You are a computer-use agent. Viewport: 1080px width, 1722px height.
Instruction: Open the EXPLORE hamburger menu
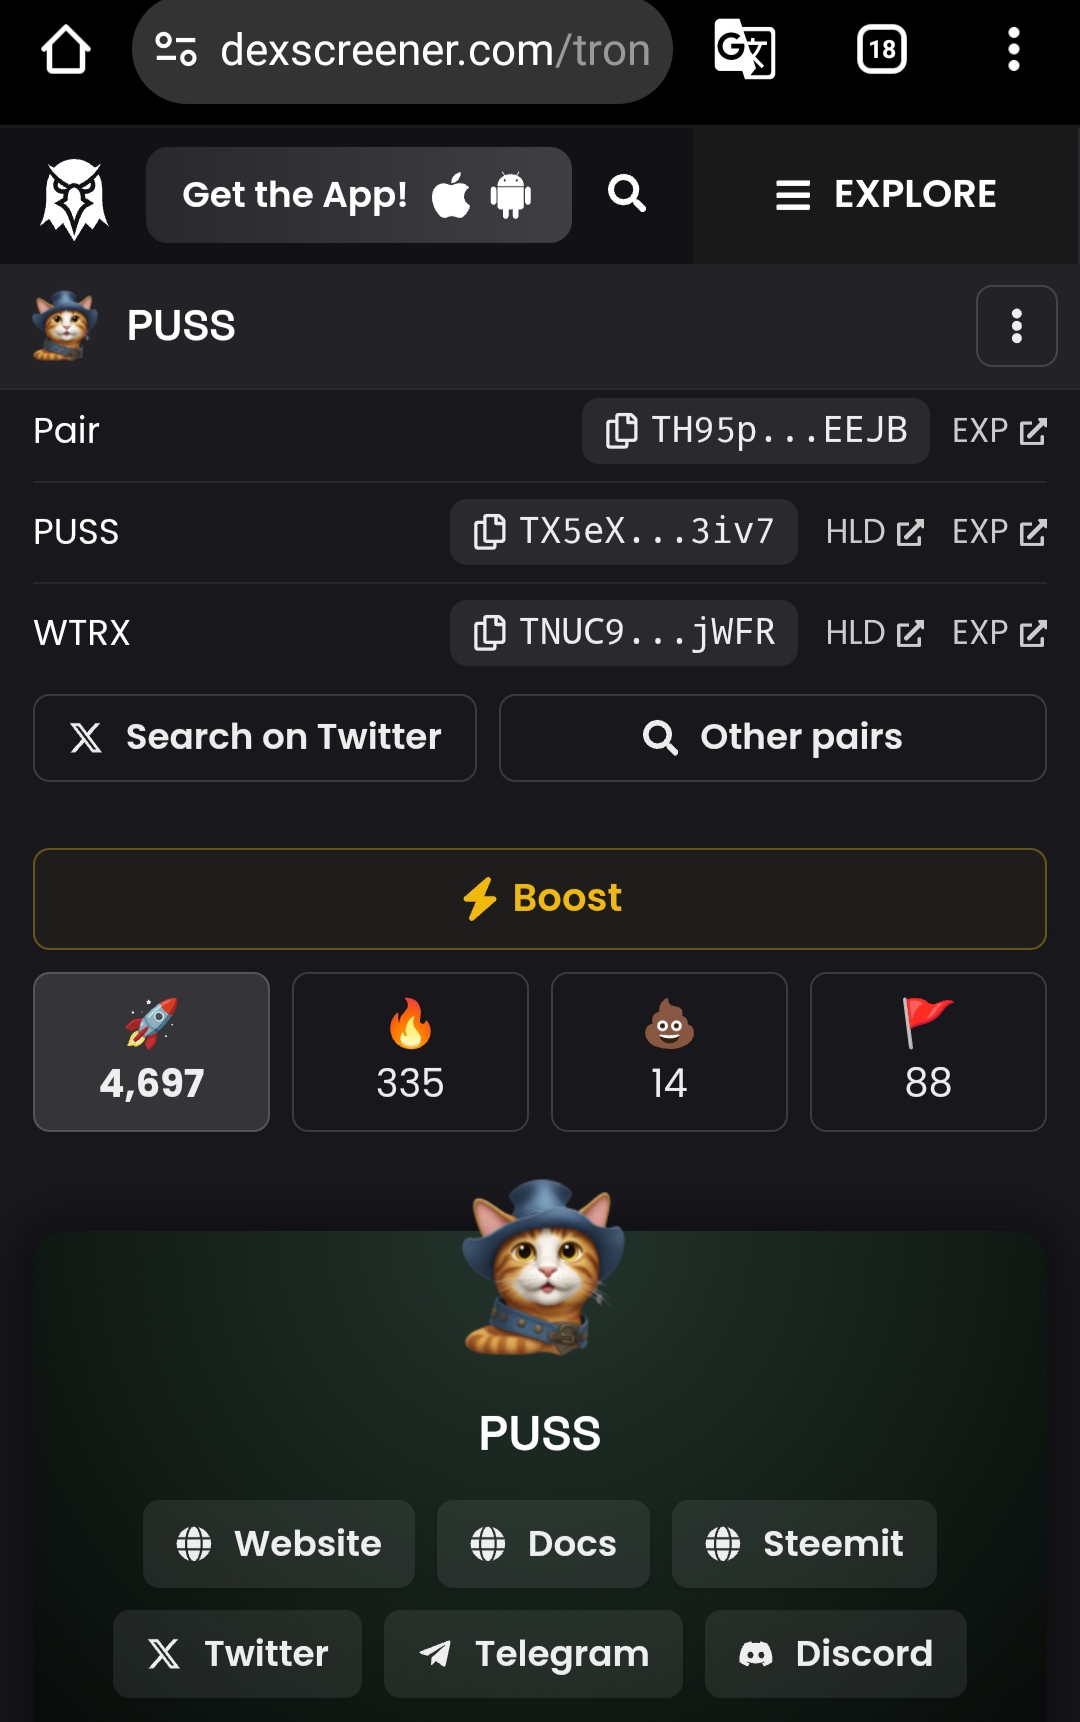(x=886, y=195)
